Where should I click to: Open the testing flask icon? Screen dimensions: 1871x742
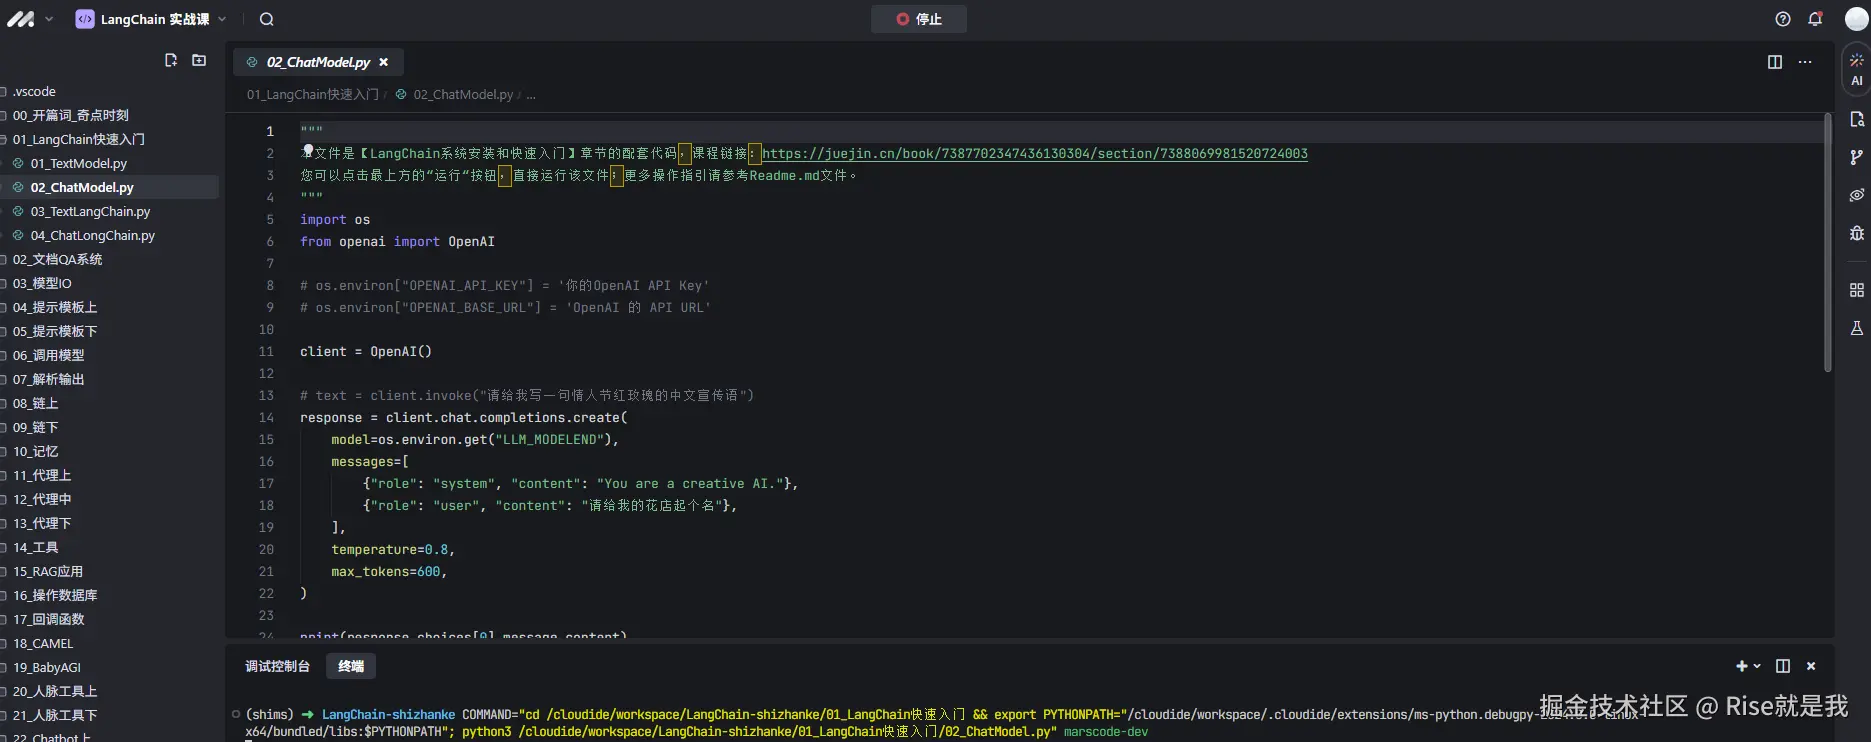pos(1856,328)
